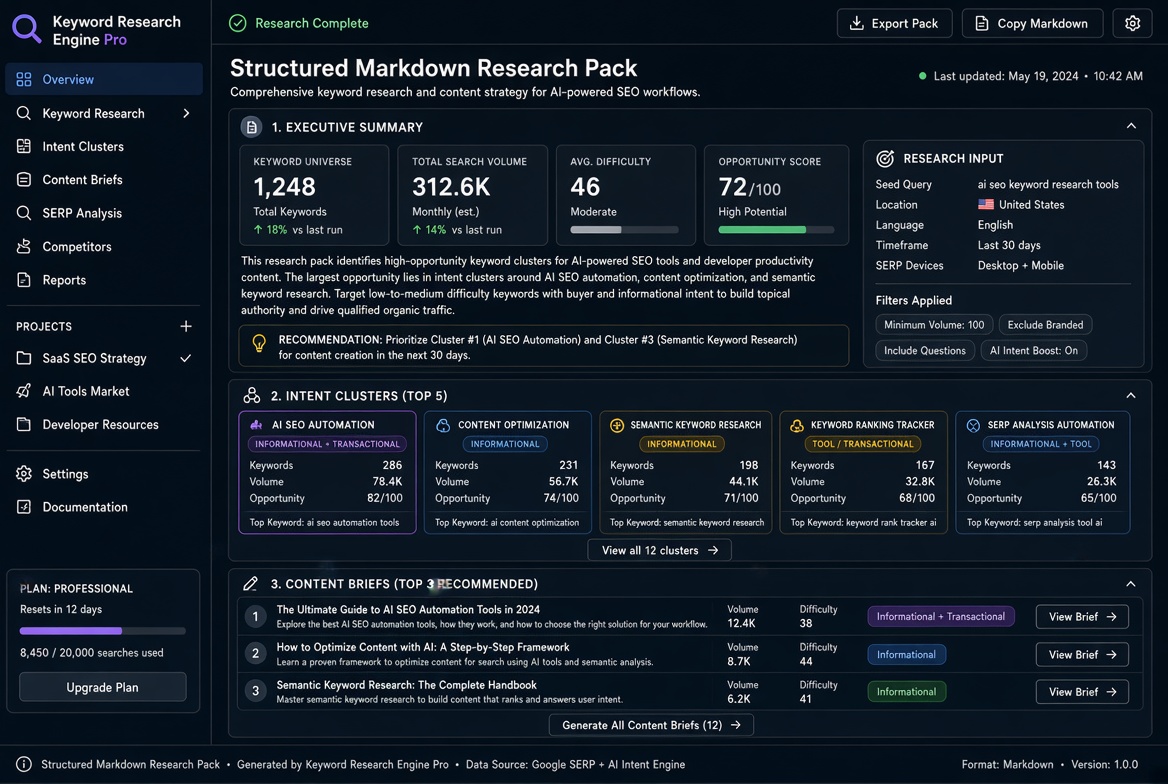The image size is (1168, 784).
Task: Click the Avg. Difficulty progress bar
Action: pos(624,230)
